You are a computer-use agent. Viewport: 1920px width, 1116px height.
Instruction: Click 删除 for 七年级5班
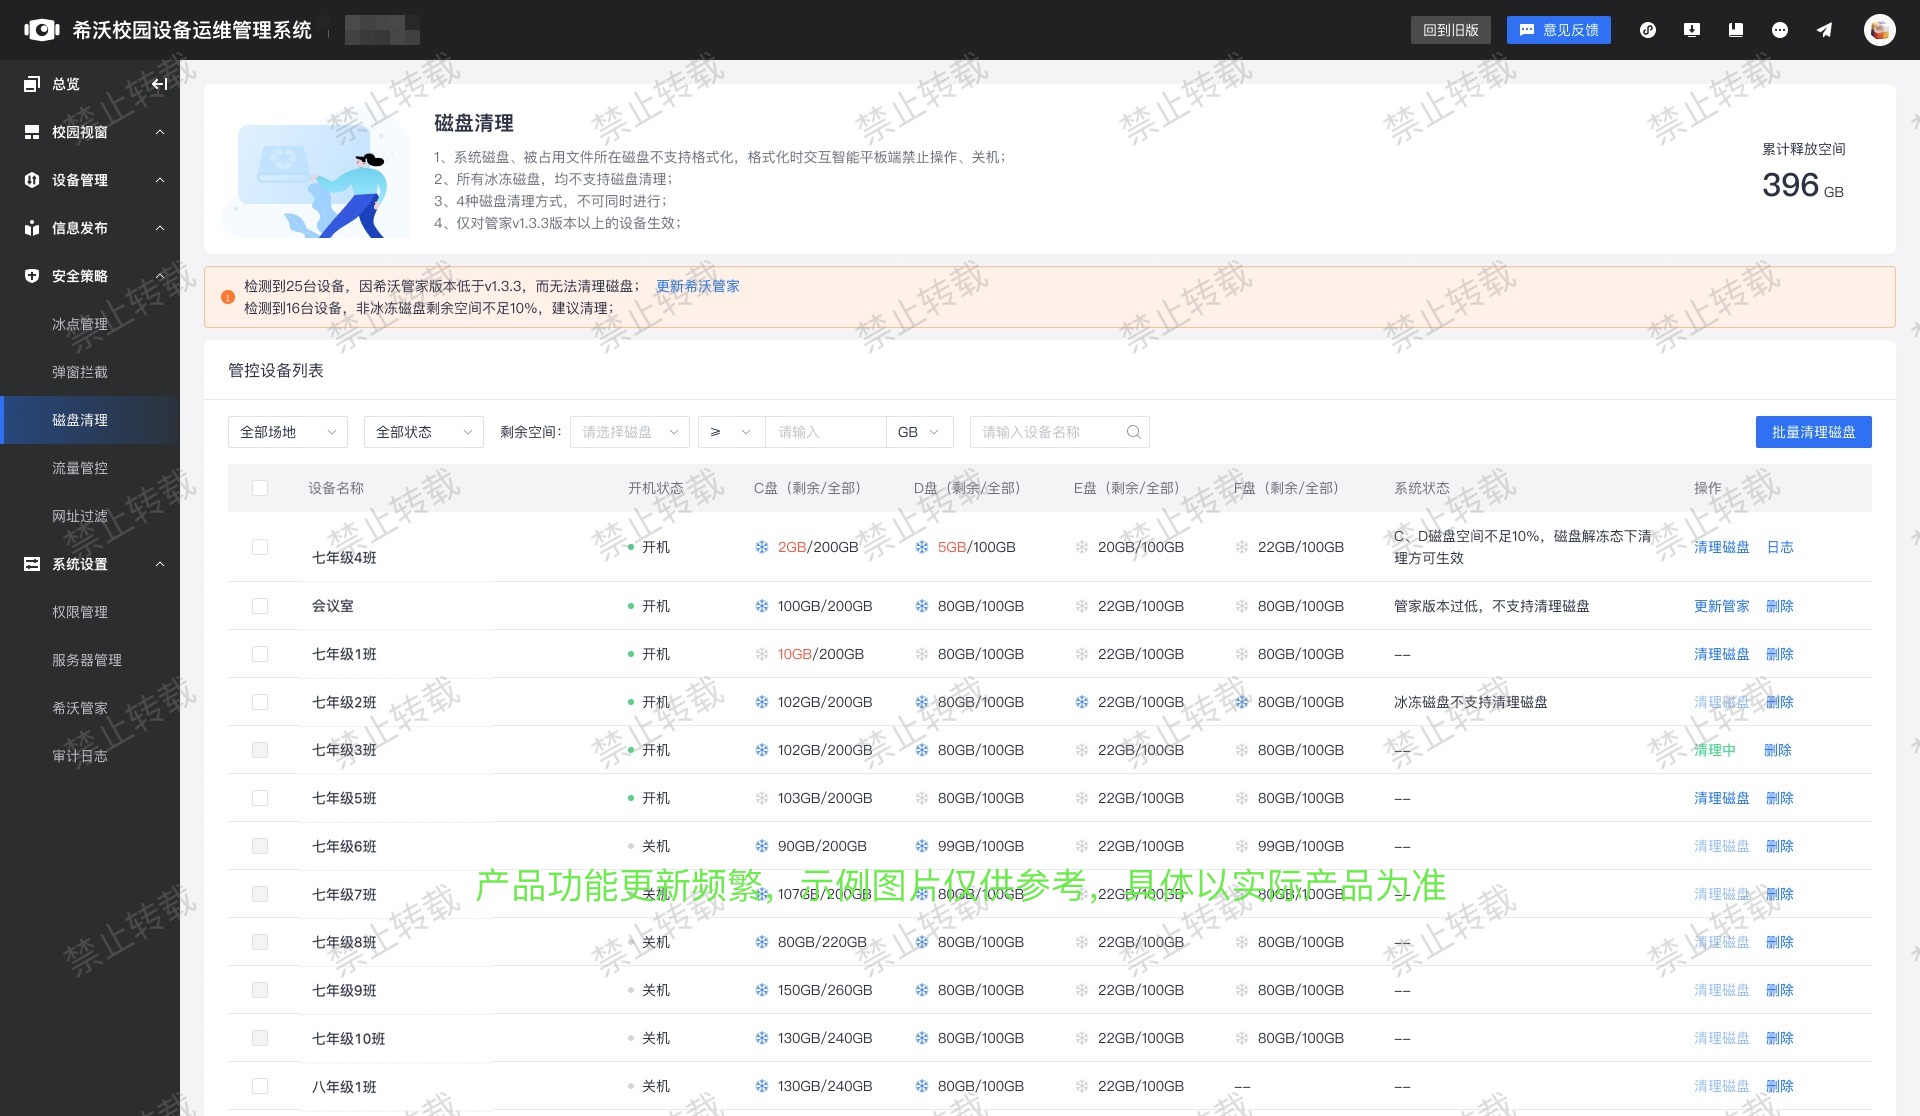(1780, 798)
